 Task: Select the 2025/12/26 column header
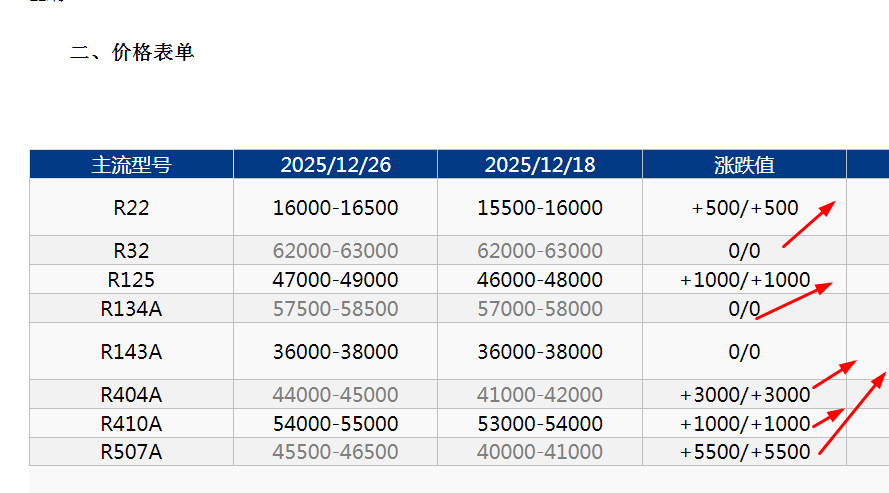coord(336,165)
